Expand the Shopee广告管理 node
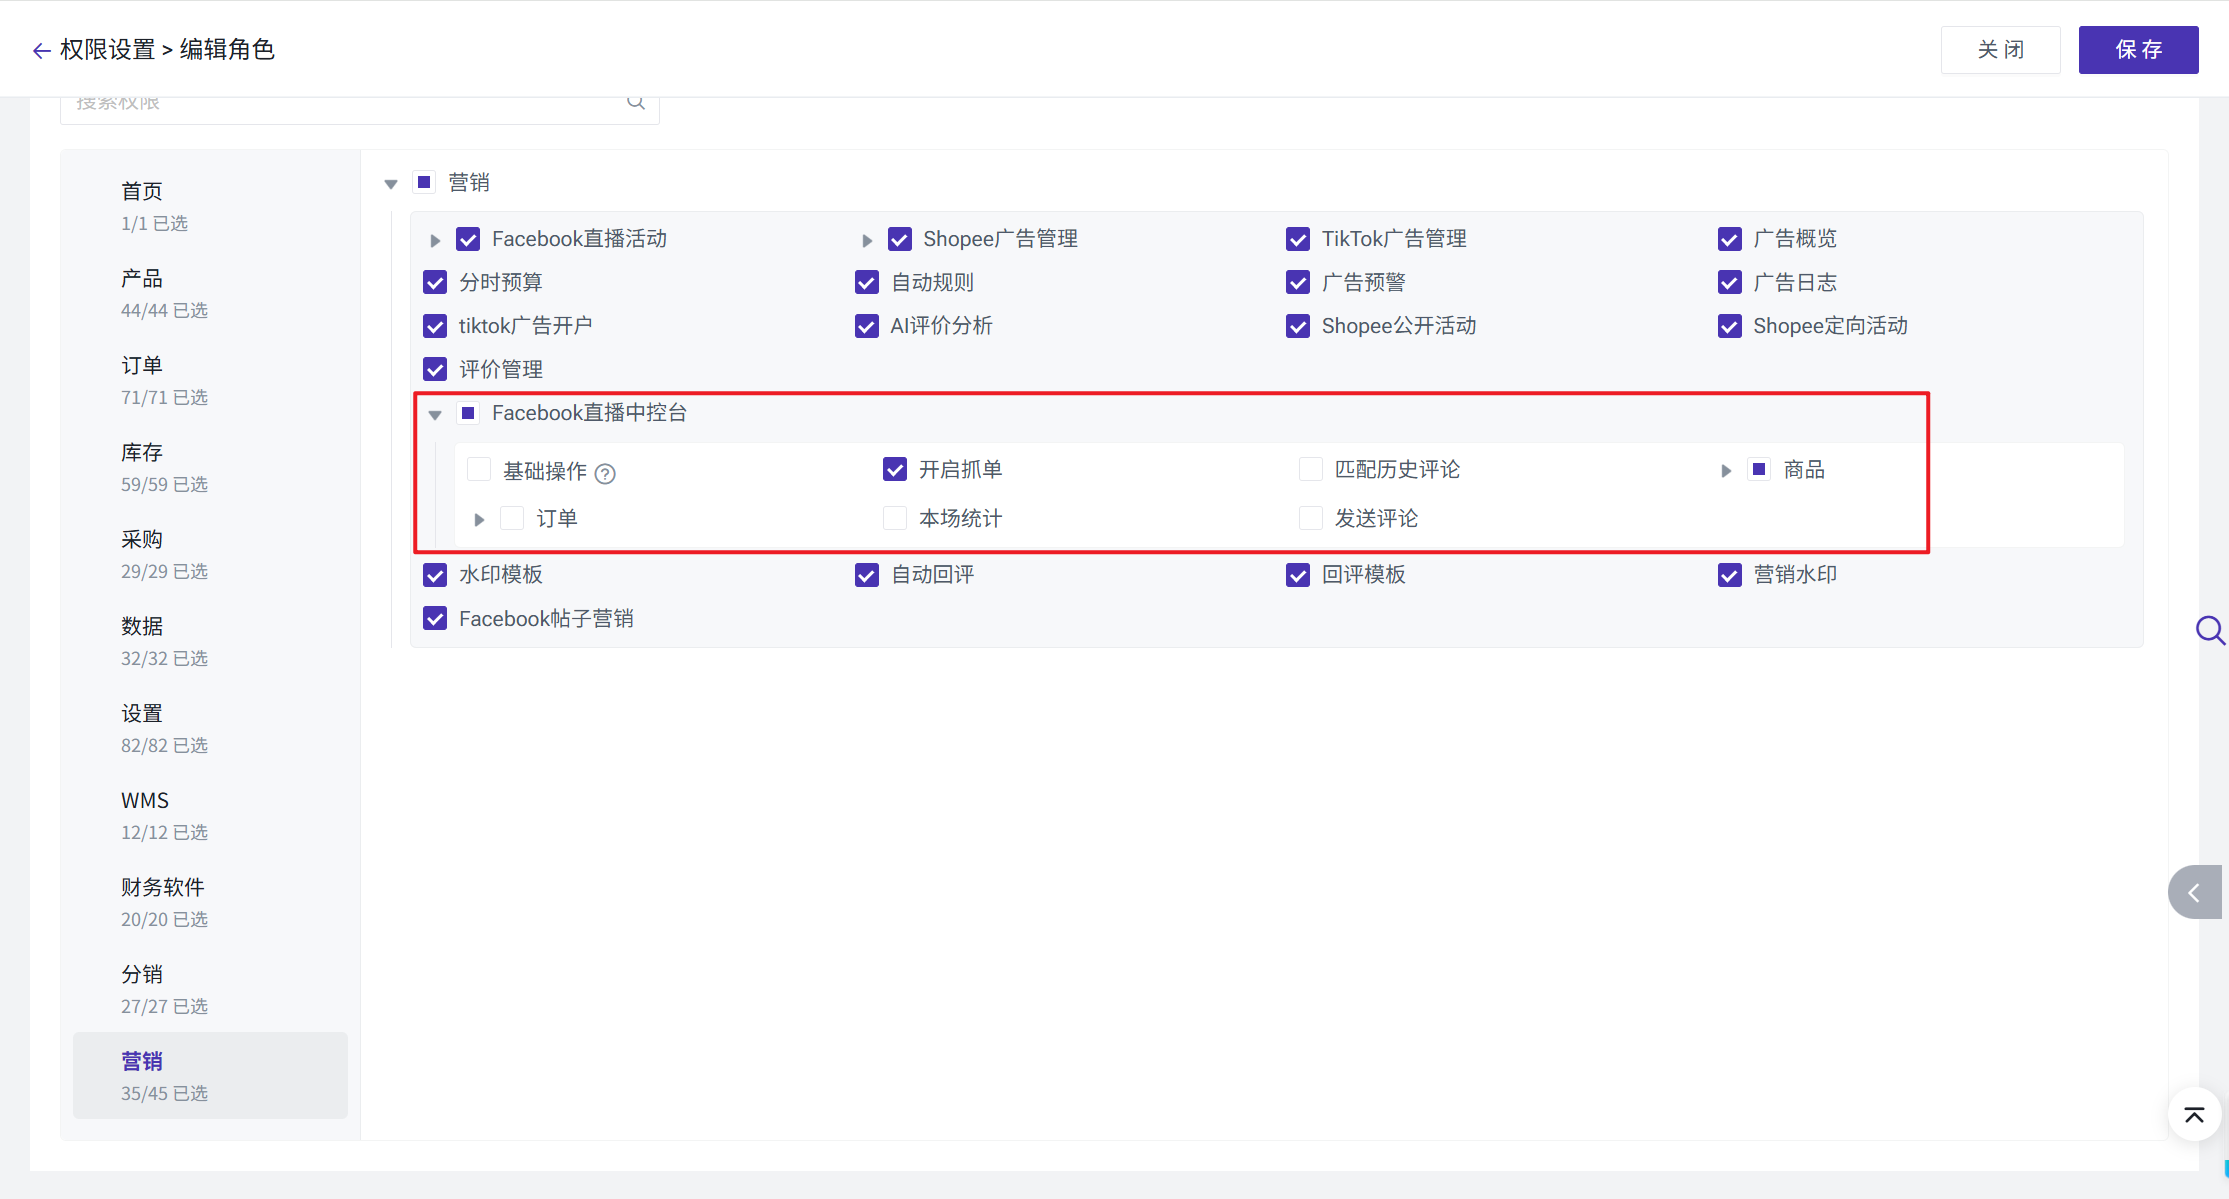 tap(867, 240)
